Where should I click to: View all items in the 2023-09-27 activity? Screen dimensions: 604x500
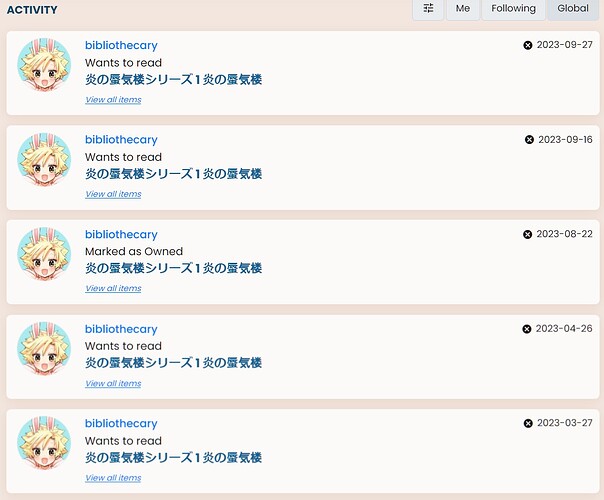[x=113, y=100]
